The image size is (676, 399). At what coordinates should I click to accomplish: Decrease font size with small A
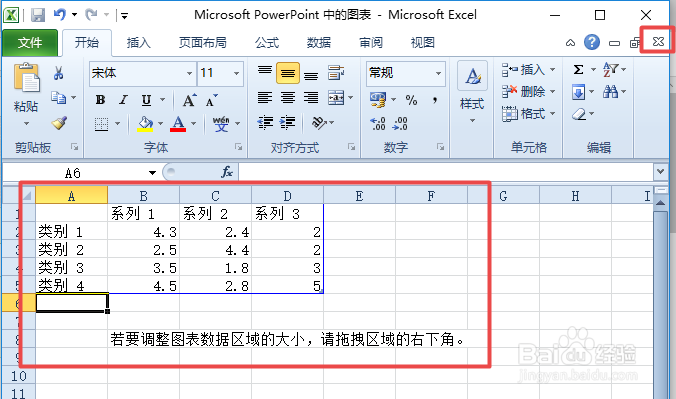point(211,100)
